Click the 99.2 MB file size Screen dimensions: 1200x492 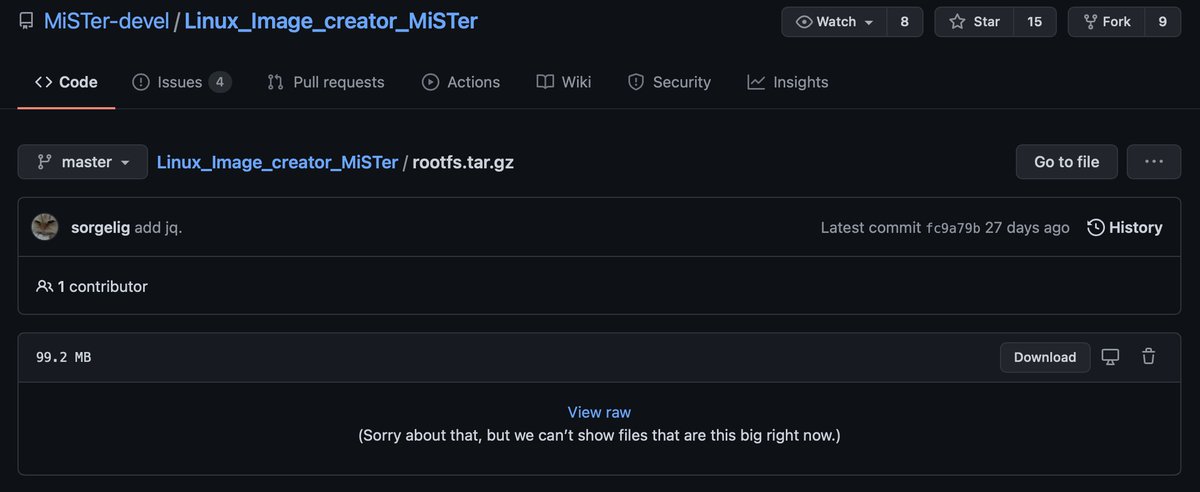[63, 357]
